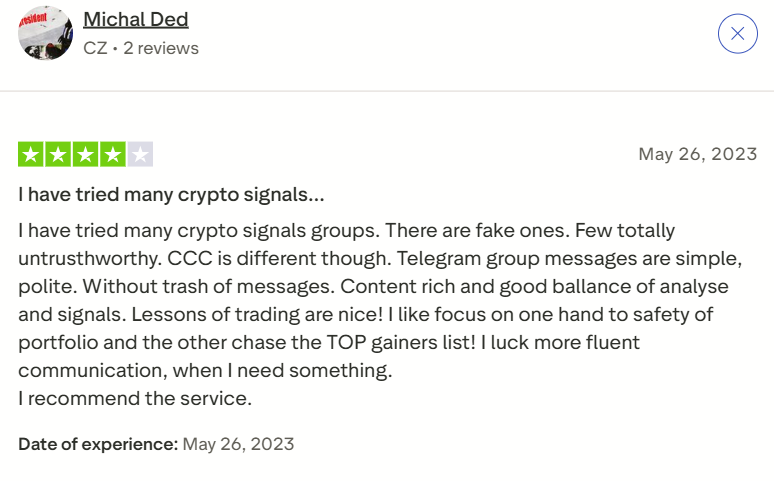Viewport: 774px width, 481px height.
Task: Click the CZ country code
Action: [95, 48]
